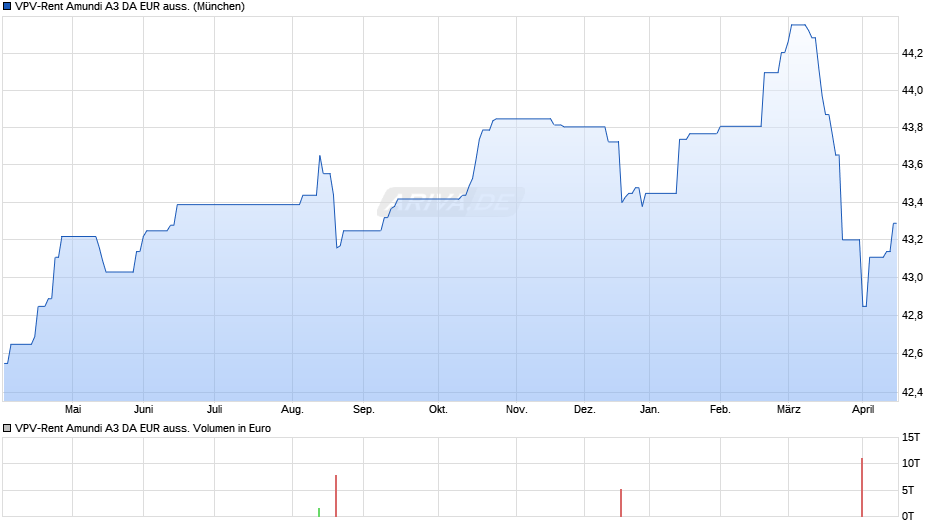Click the blue legend square for VPV-Rent Amundi
The image size is (940, 526).
pyautogui.click(x=7, y=7)
